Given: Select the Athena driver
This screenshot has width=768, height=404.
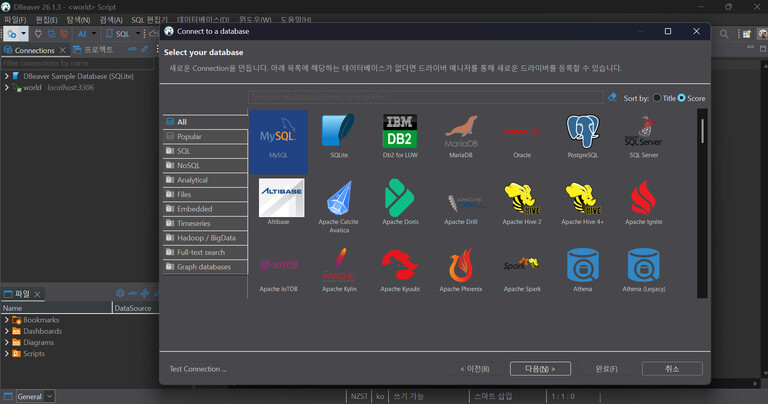Looking at the screenshot, I should click(582, 270).
